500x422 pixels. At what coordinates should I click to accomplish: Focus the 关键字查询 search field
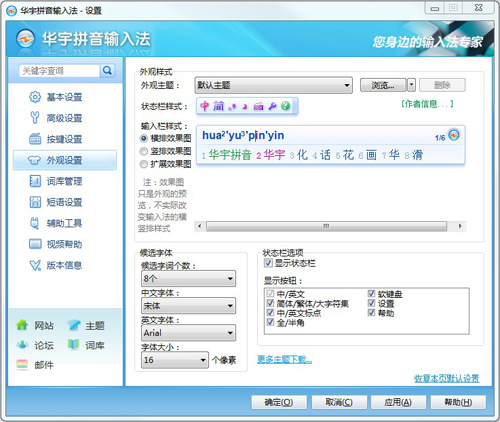pos(59,71)
